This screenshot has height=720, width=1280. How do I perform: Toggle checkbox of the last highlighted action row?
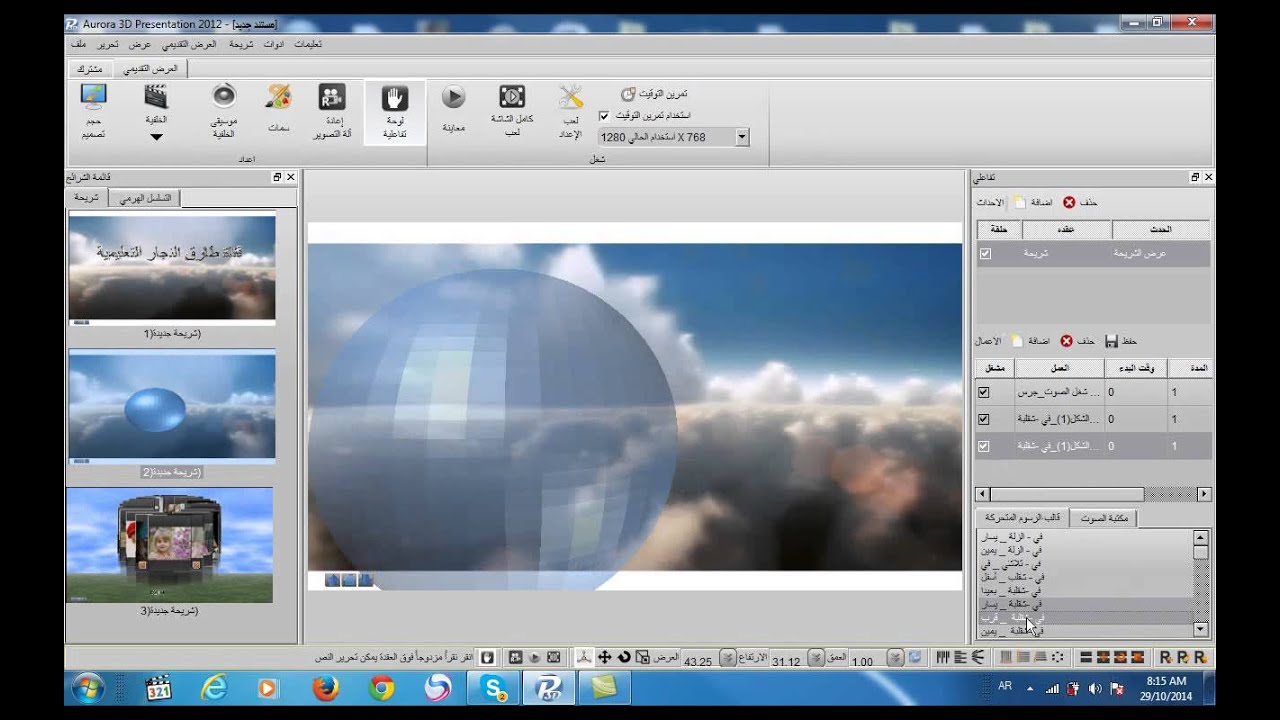(984, 446)
